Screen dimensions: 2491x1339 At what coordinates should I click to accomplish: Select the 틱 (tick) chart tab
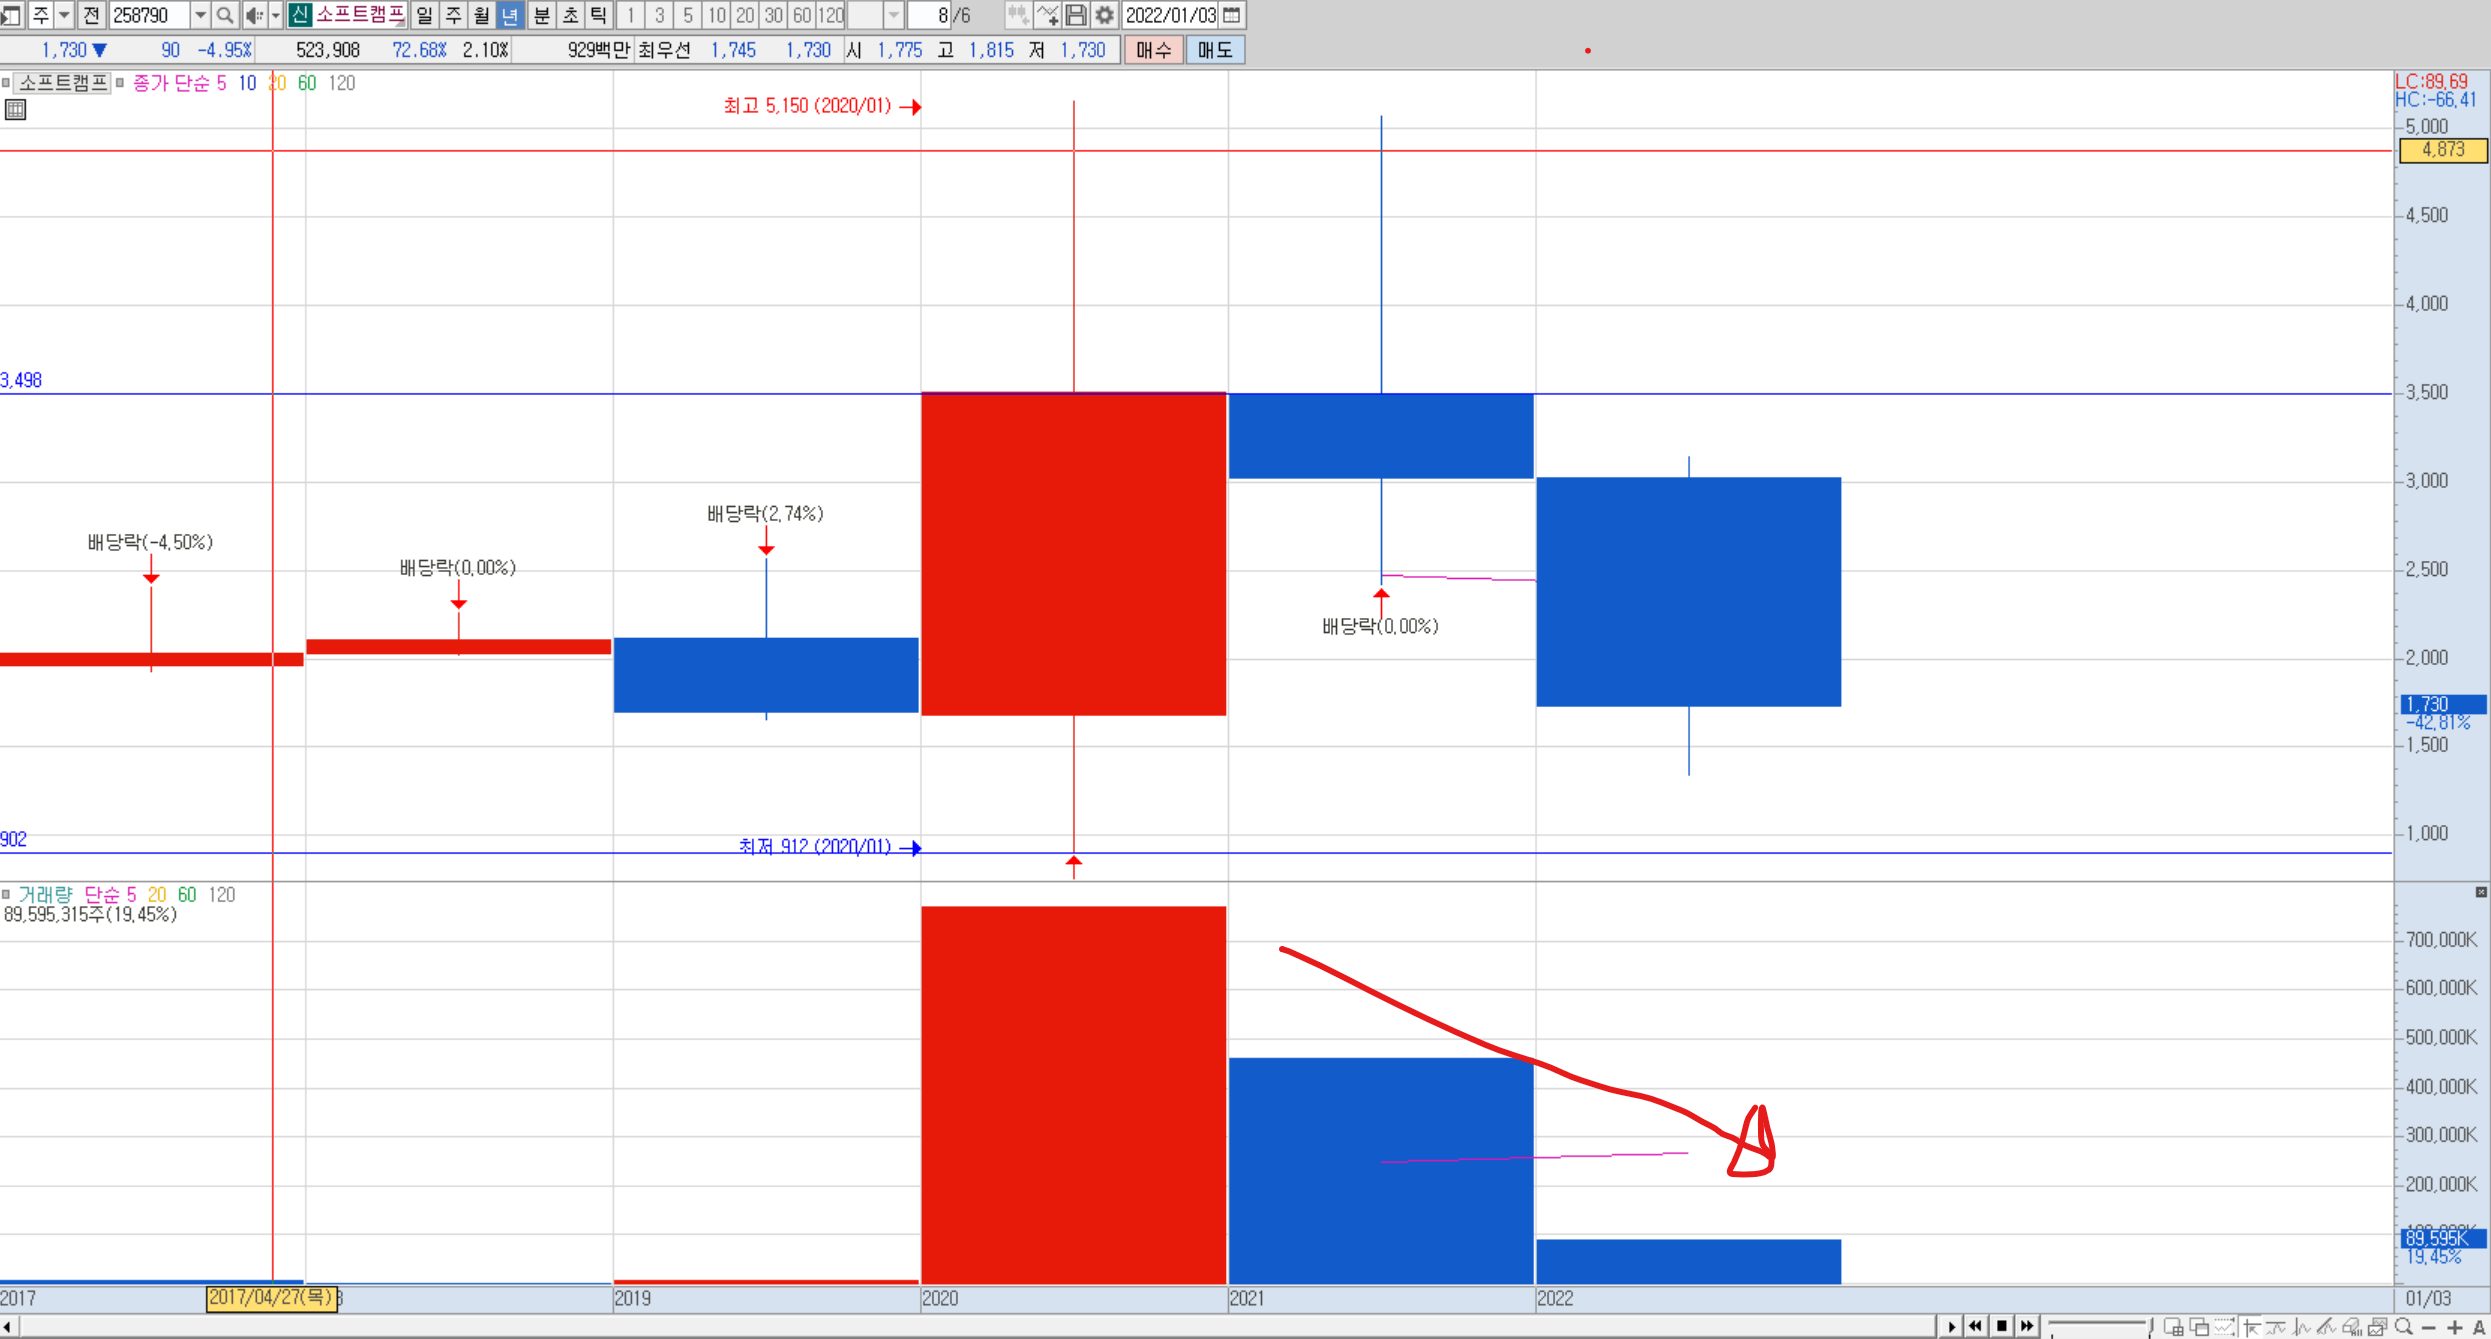tap(598, 15)
